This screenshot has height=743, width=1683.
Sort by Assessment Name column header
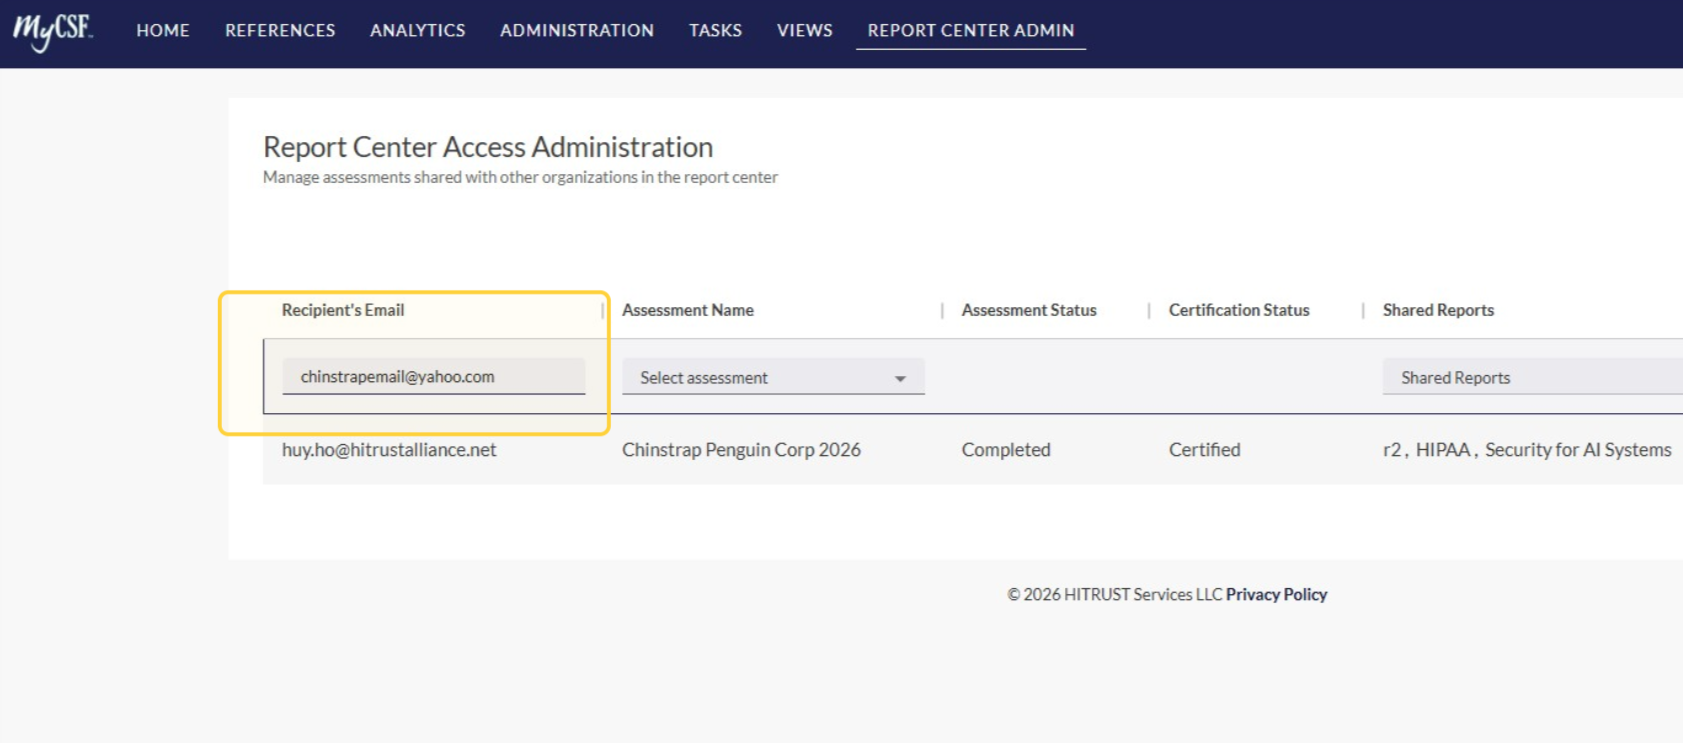coord(688,310)
